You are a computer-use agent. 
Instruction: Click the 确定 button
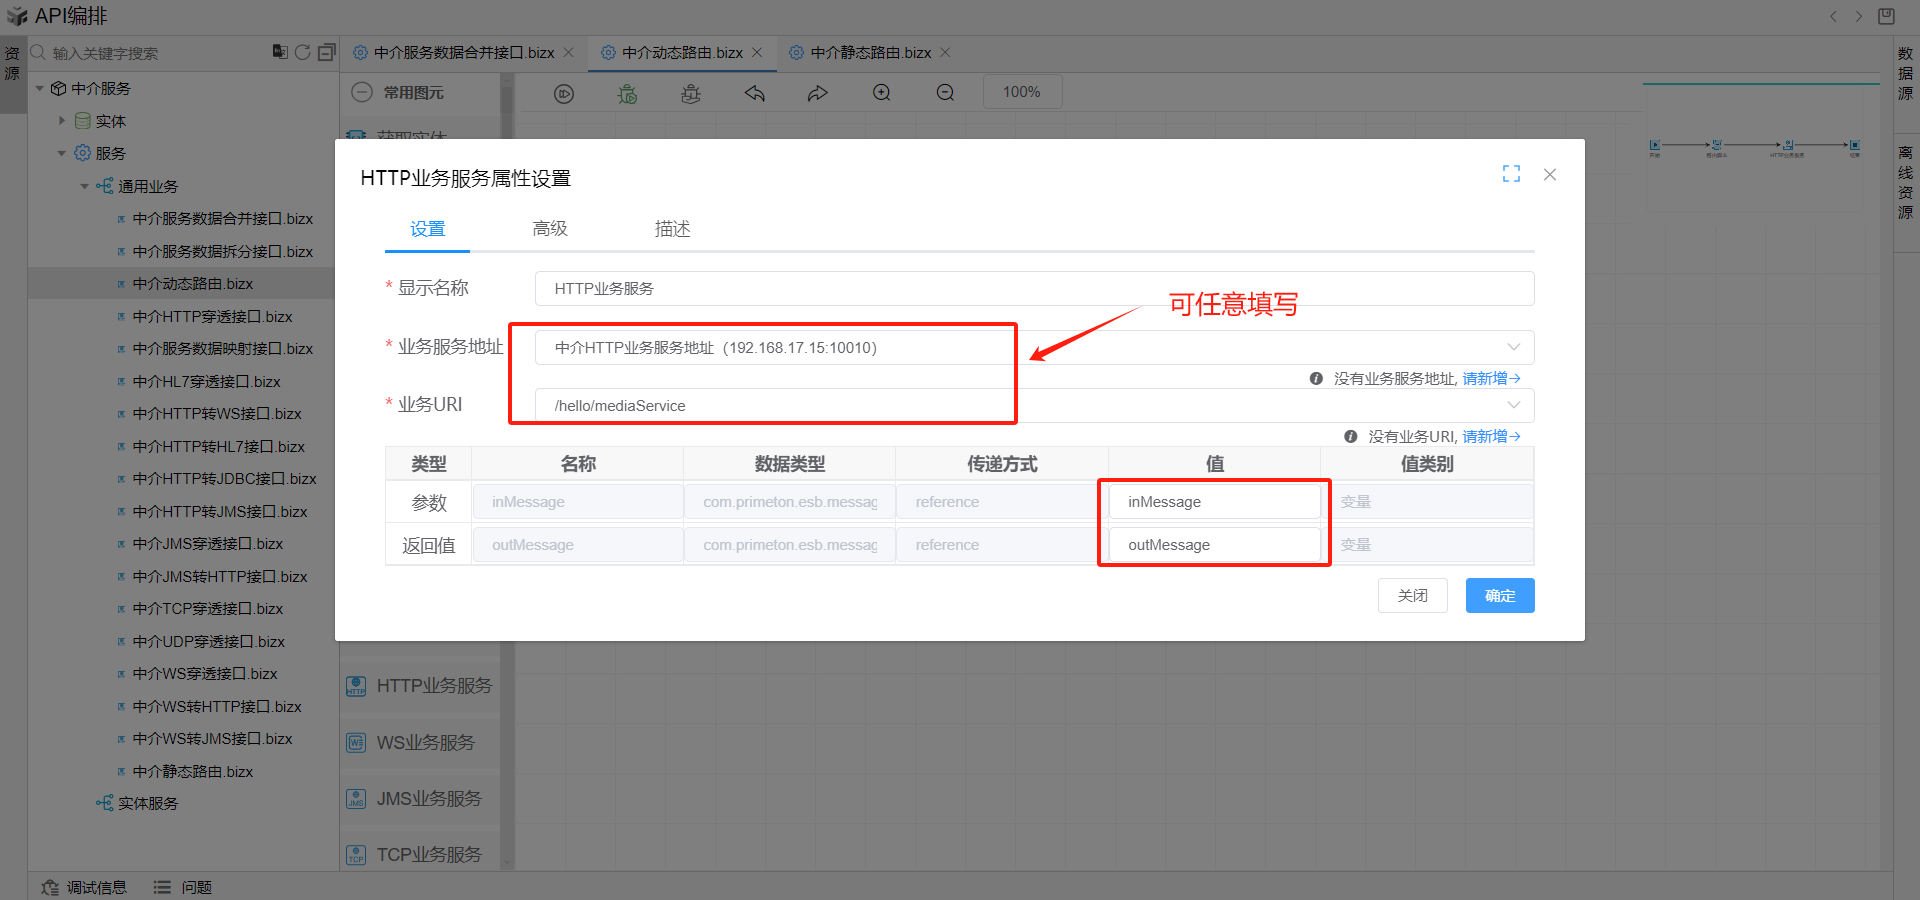click(x=1500, y=596)
